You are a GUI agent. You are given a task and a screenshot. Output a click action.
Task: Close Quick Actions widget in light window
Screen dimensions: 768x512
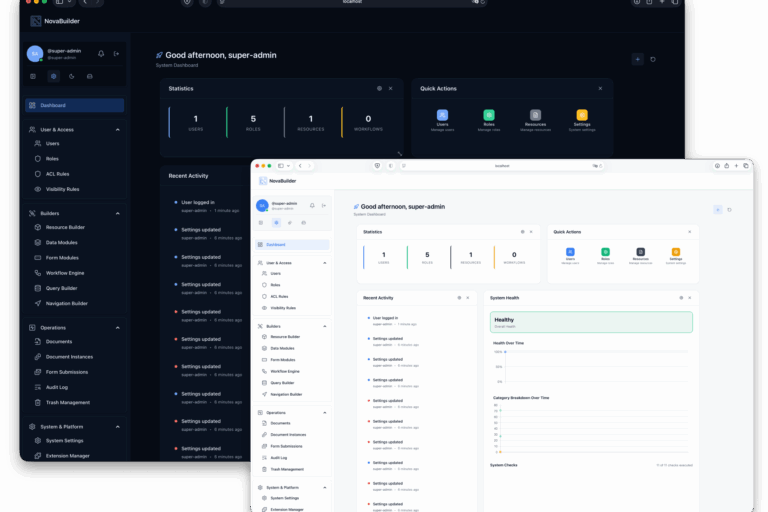tap(690, 232)
